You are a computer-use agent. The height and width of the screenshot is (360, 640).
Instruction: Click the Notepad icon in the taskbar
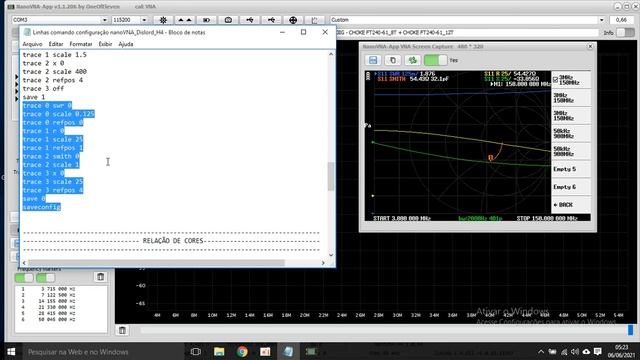point(288,351)
